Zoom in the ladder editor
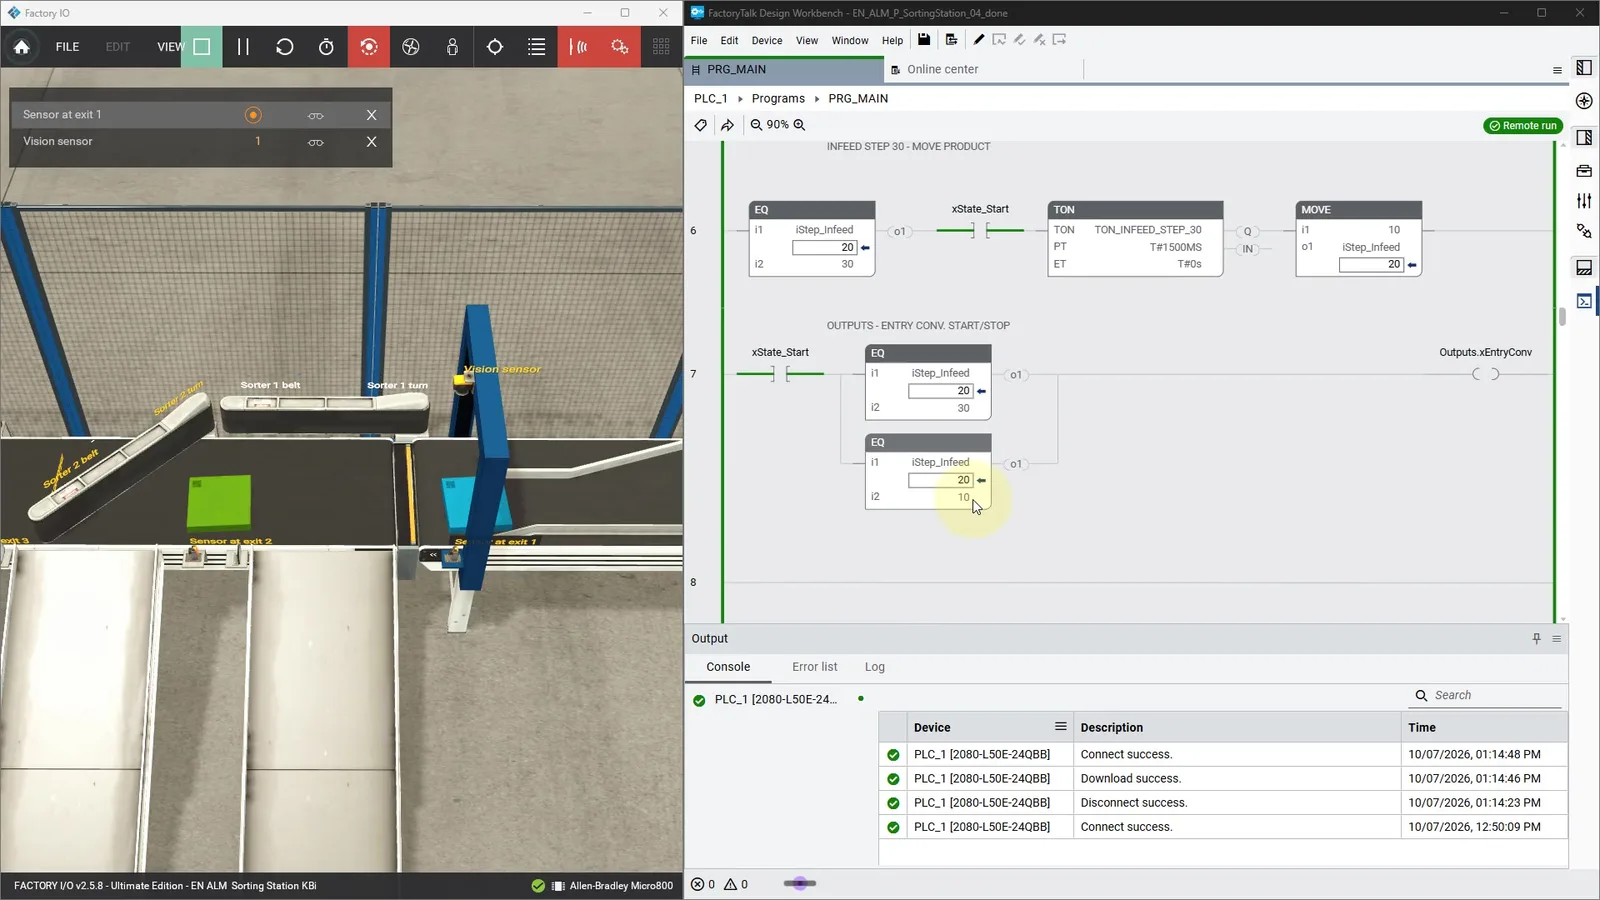Screen dimensions: 1600x900 800,125
